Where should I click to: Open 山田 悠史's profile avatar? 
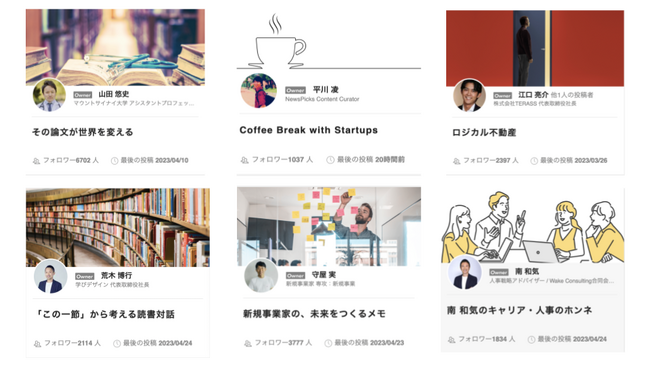49,95
